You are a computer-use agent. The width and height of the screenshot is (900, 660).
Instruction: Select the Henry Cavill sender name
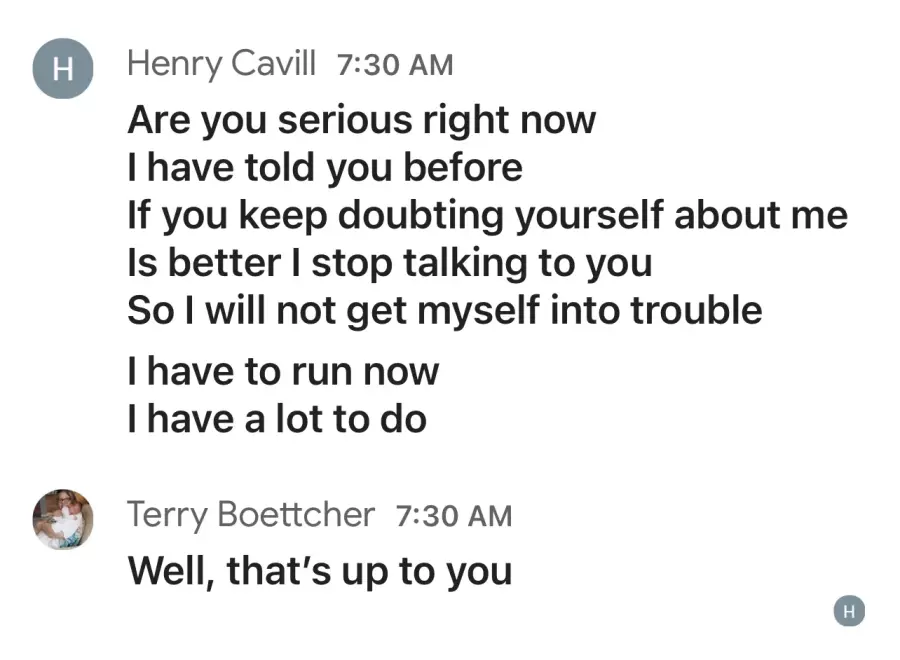click(x=222, y=64)
